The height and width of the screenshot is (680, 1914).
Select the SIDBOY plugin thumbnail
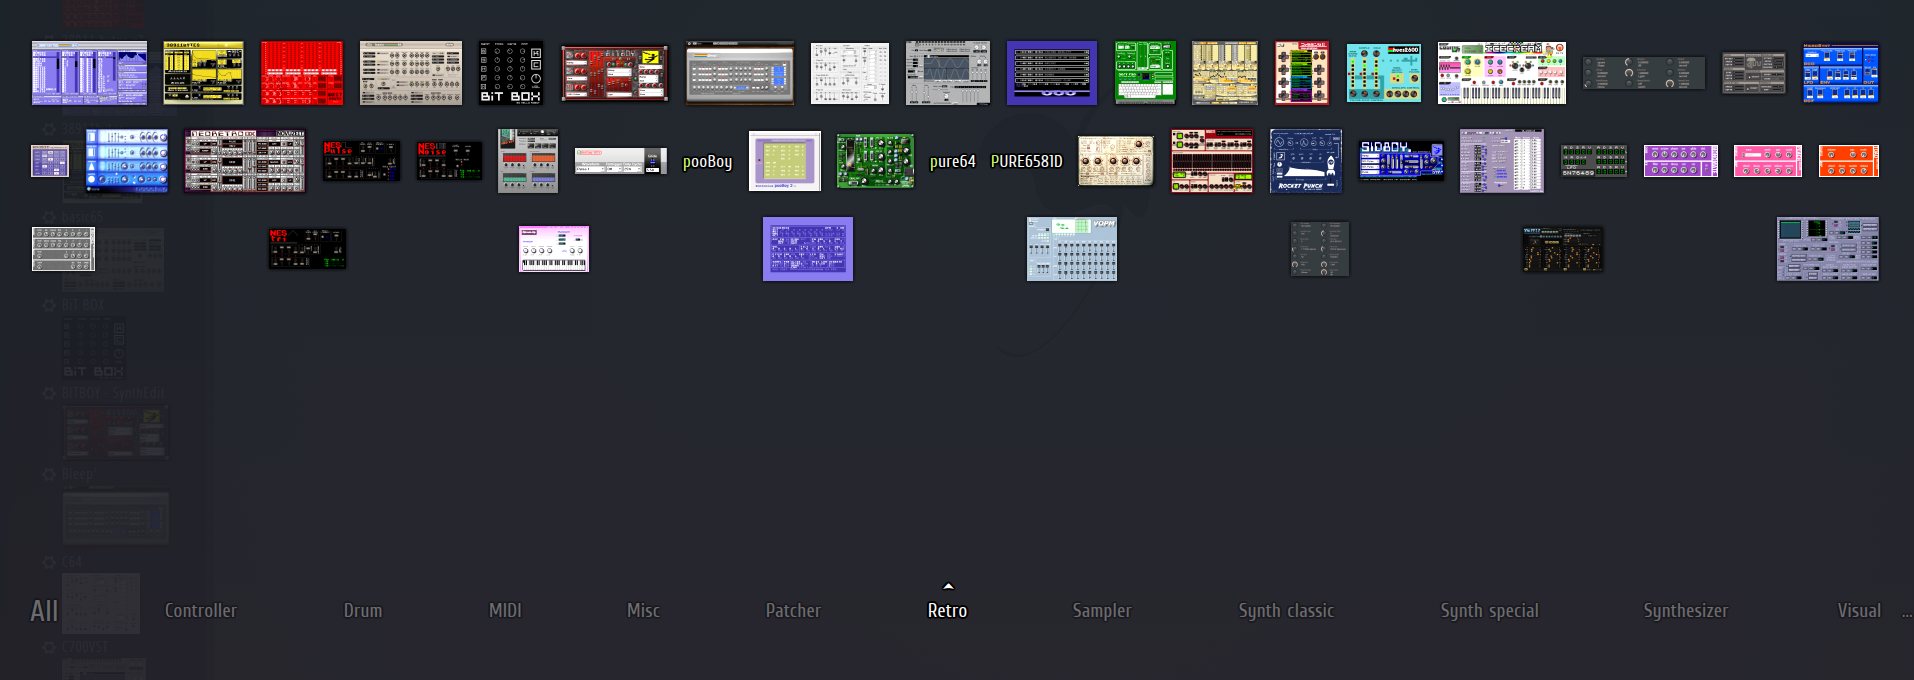tap(1400, 160)
